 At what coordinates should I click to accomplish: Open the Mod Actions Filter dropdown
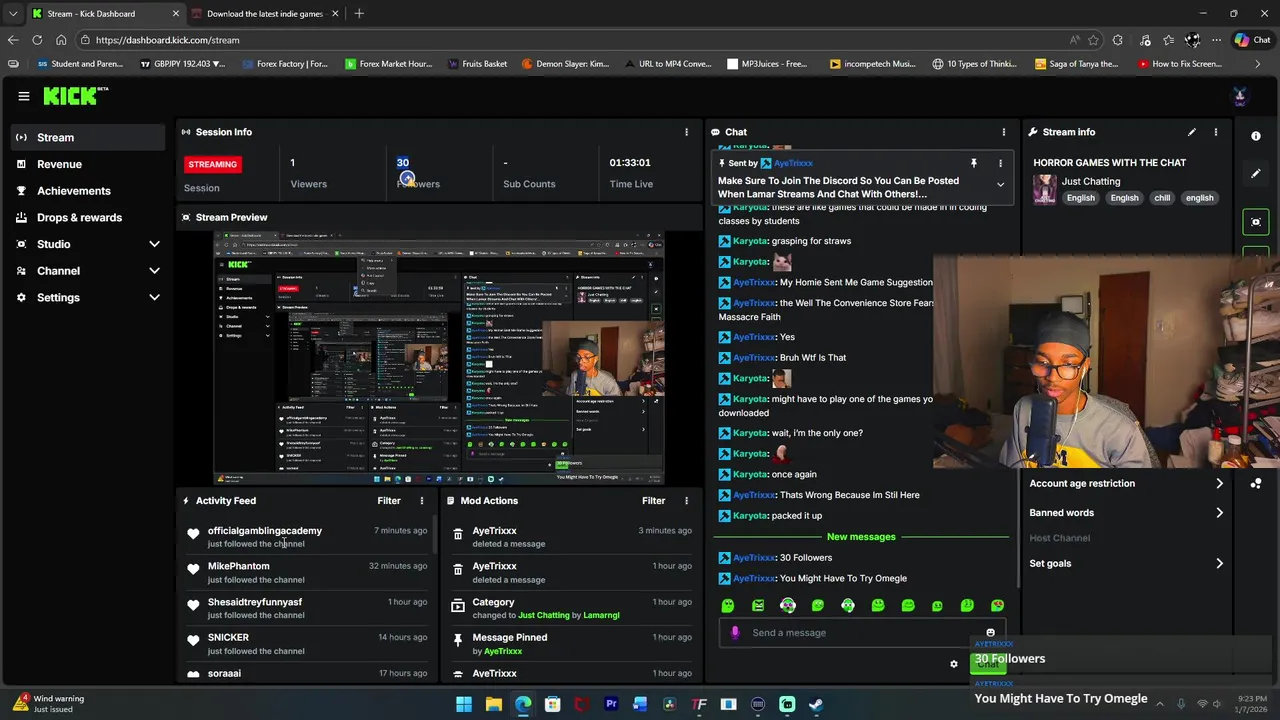click(x=653, y=501)
